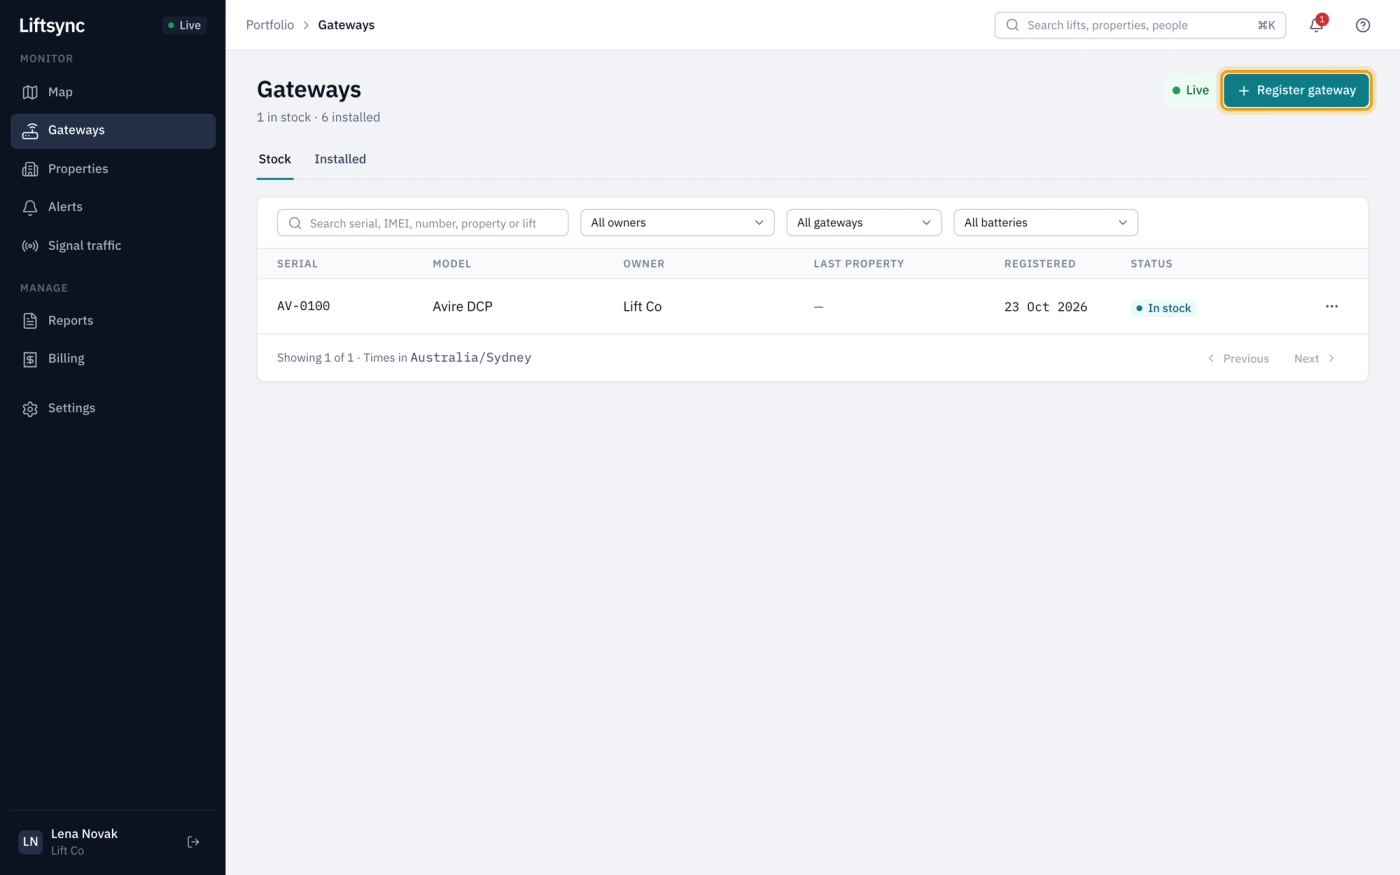Switch to the Installed tab
This screenshot has height=875, width=1400.
pyautogui.click(x=340, y=159)
